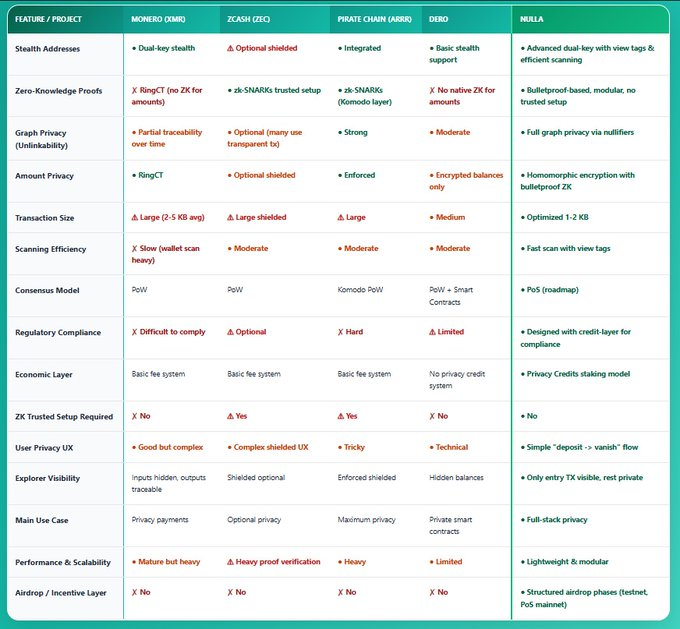Image resolution: width=680 pixels, height=629 pixels.
Task: Select the Main Use Case row label
Action: tap(42, 520)
